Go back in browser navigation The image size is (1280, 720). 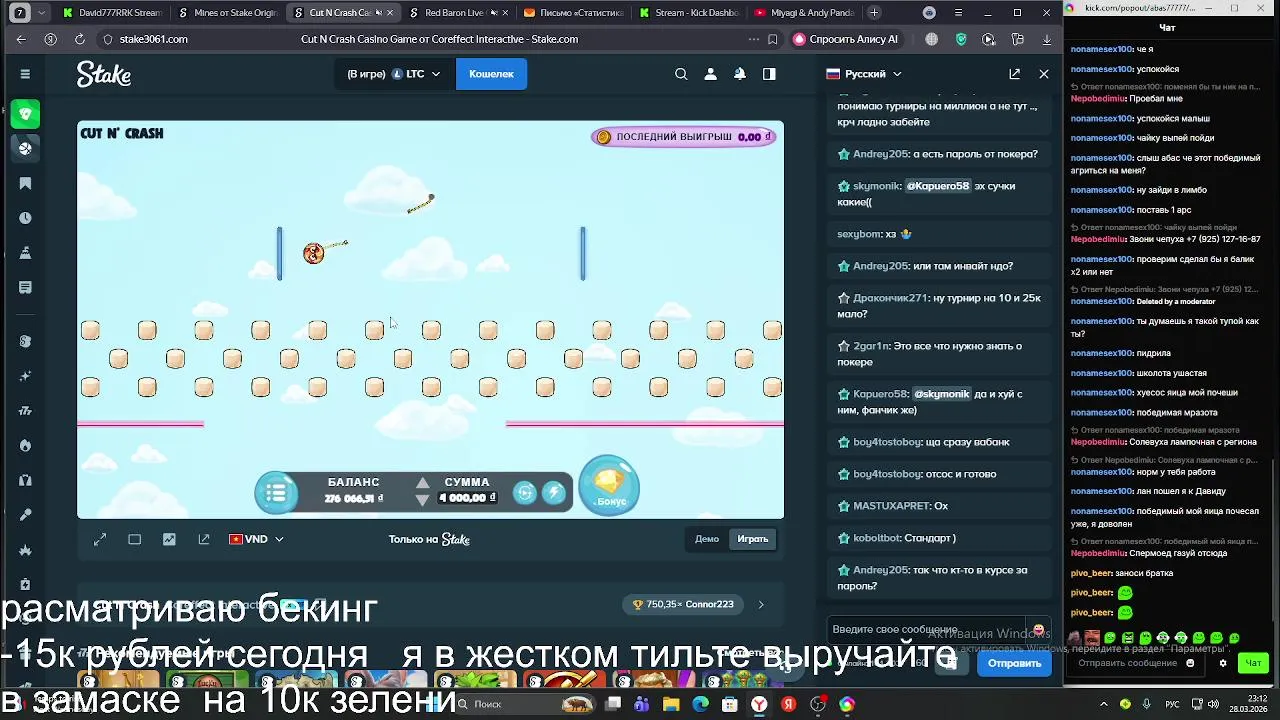pyautogui.click(x=21, y=39)
